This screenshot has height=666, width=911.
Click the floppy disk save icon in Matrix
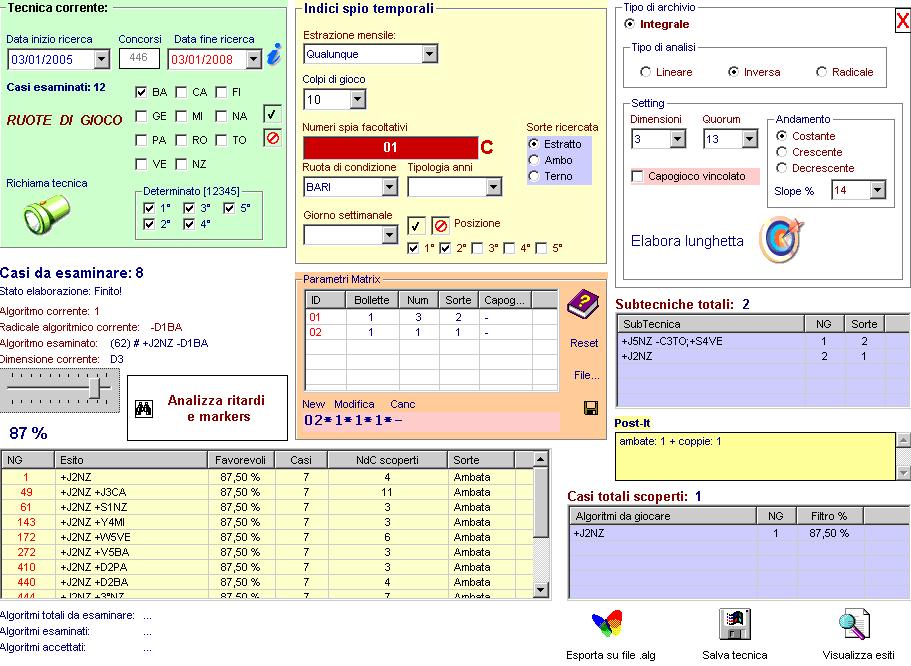click(x=590, y=408)
